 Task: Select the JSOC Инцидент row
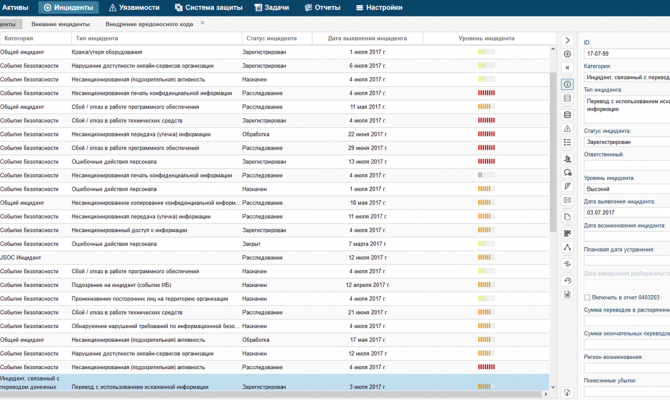point(275,257)
